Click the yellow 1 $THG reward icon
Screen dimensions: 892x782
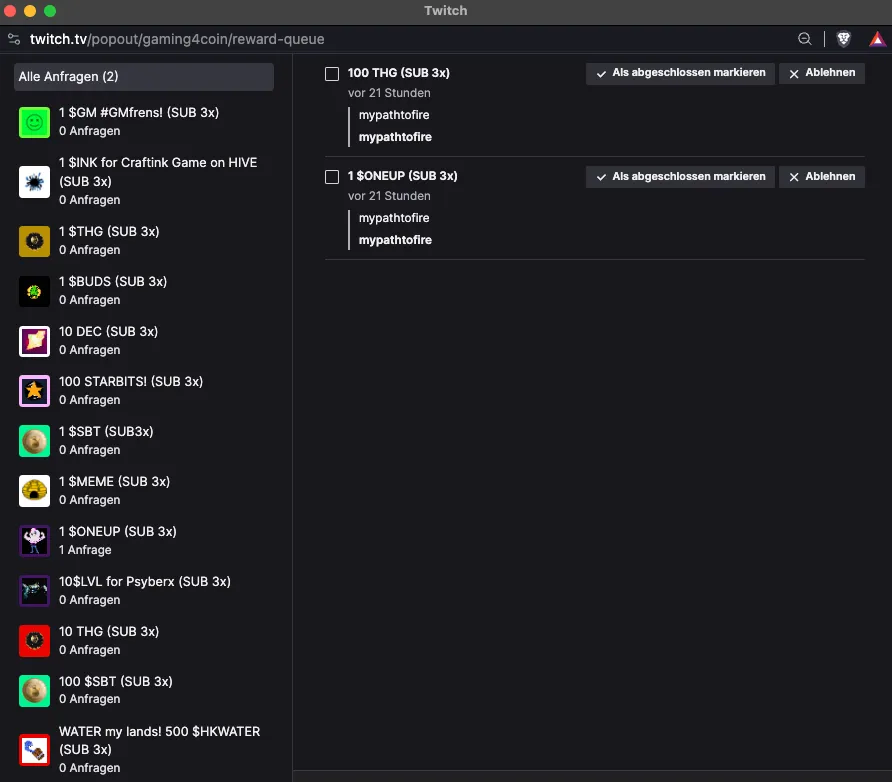coord(34,241)
